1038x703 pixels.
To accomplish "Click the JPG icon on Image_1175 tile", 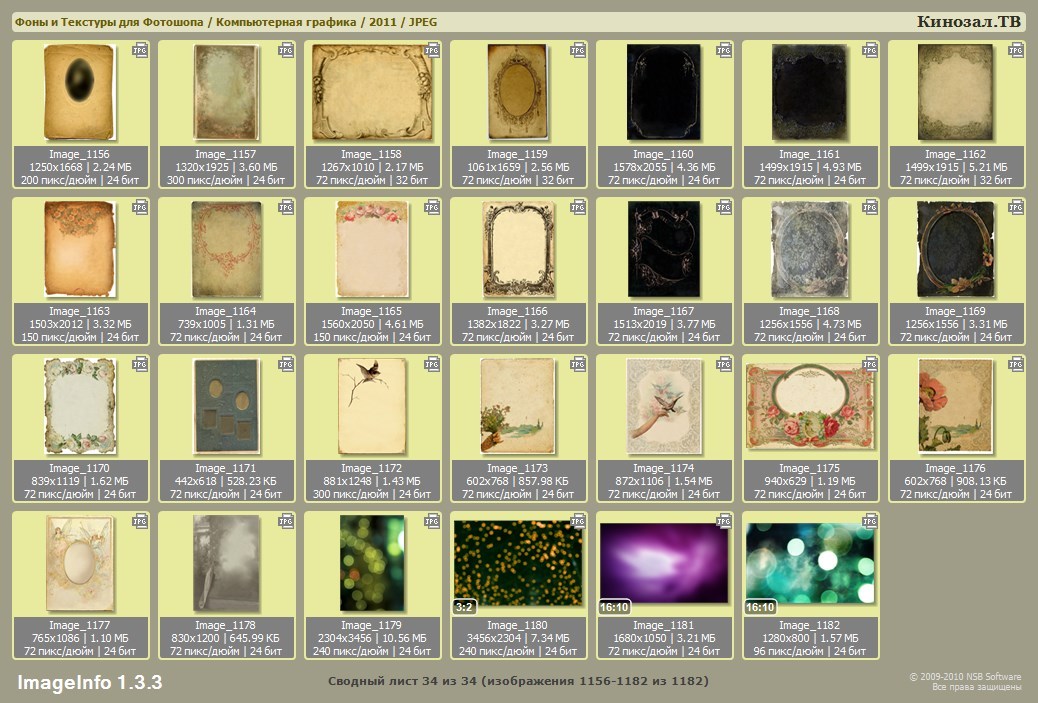I will coord(870,363).
